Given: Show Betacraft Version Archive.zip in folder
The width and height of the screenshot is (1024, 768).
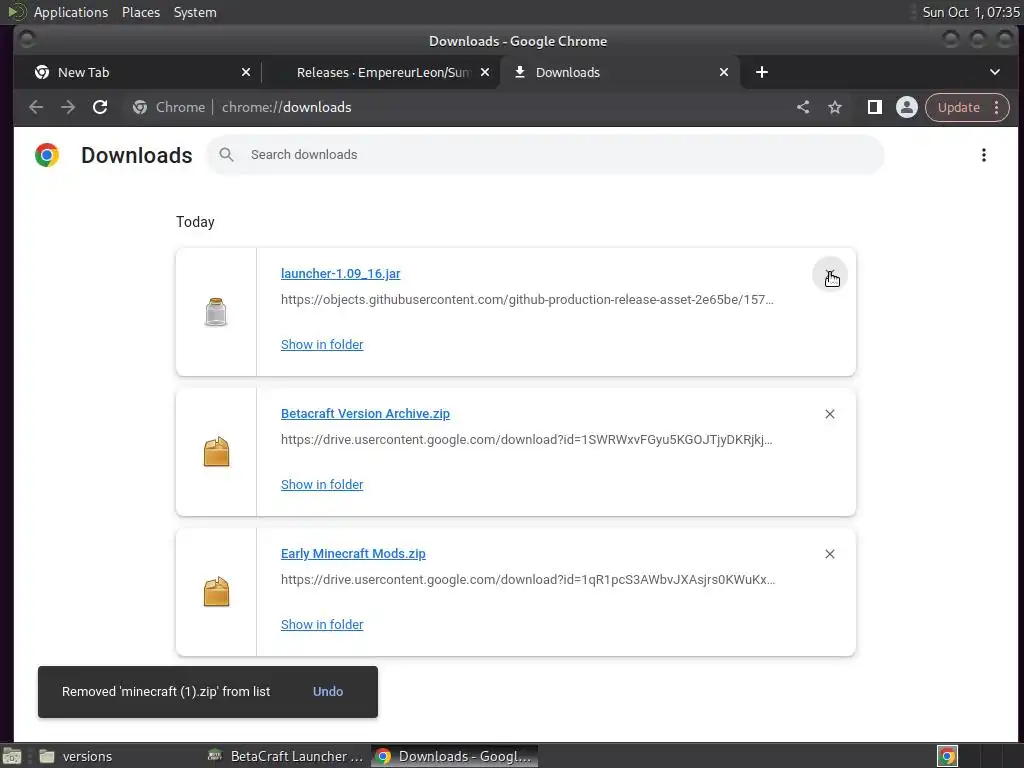Looking at the screenshot, I should [322, 484].
